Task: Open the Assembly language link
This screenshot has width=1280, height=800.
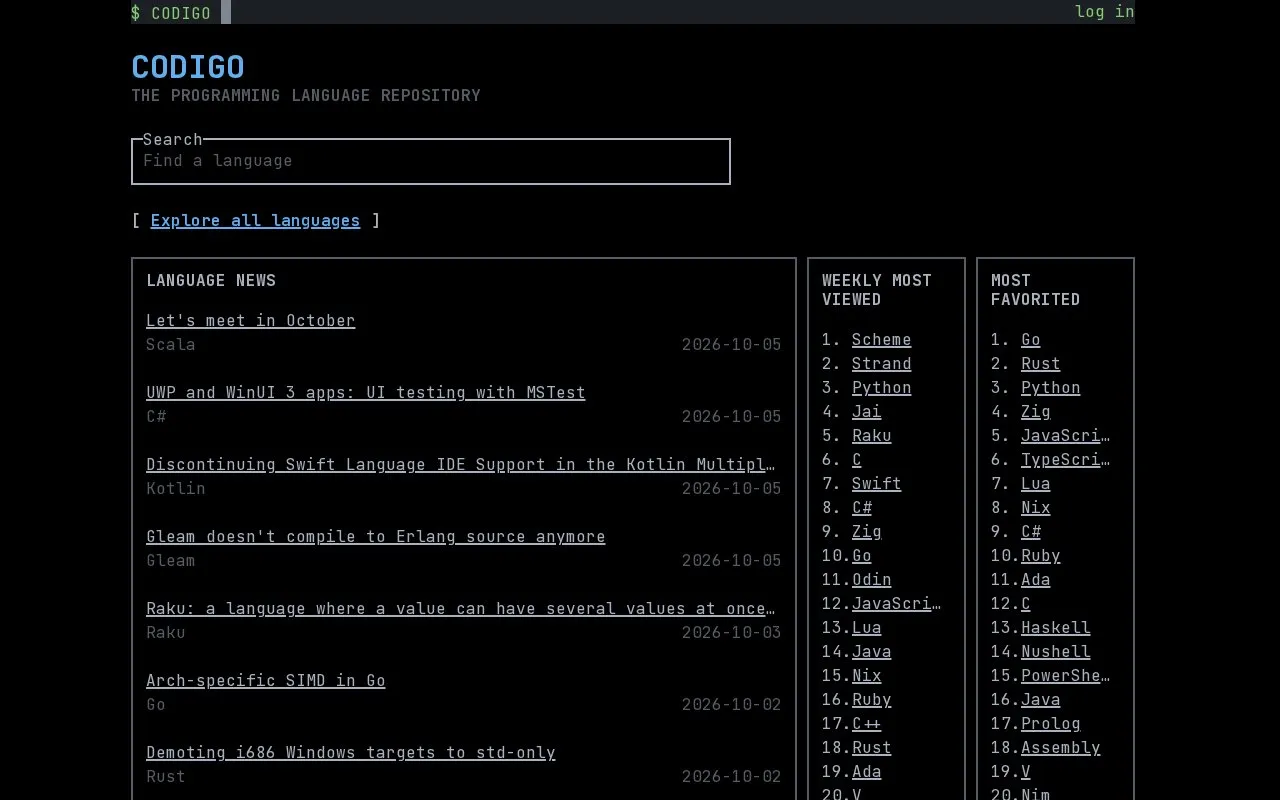Action: tap(1060, 748)
